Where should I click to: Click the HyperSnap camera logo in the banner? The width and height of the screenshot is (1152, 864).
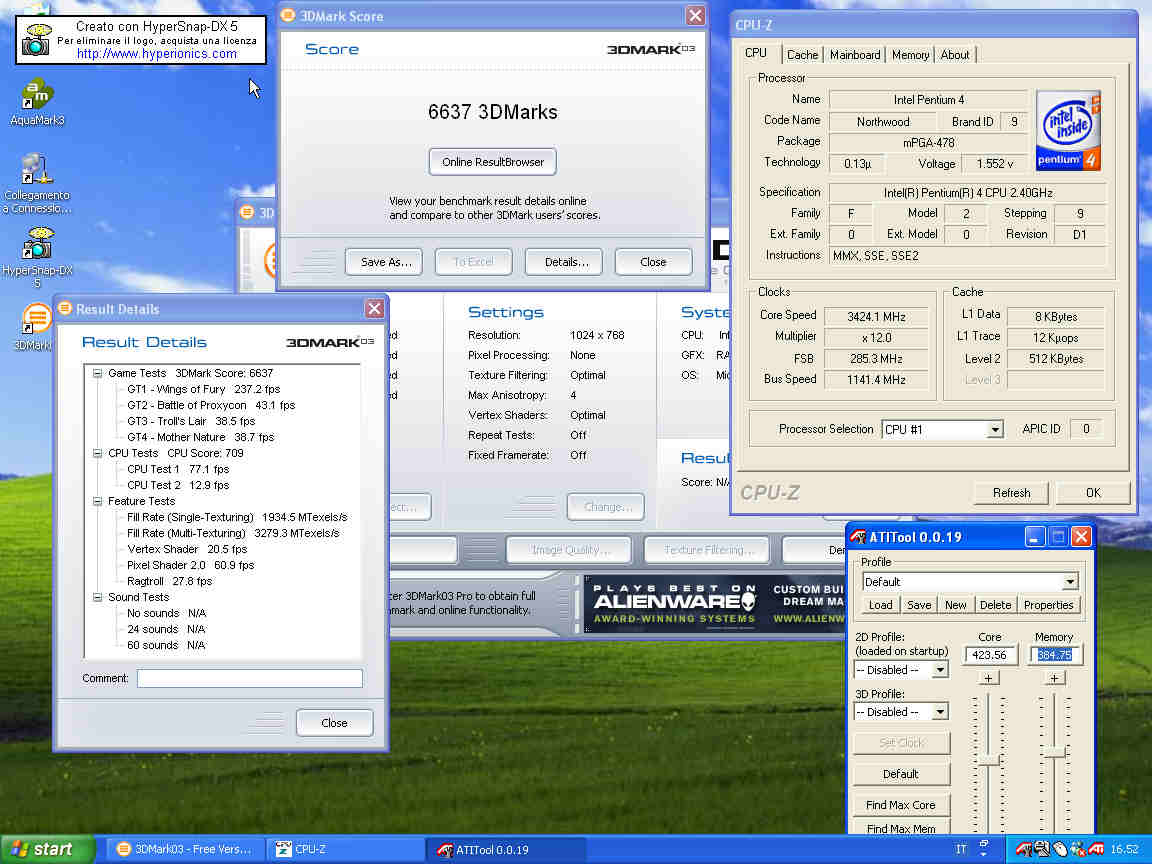[x=36, y=40]
